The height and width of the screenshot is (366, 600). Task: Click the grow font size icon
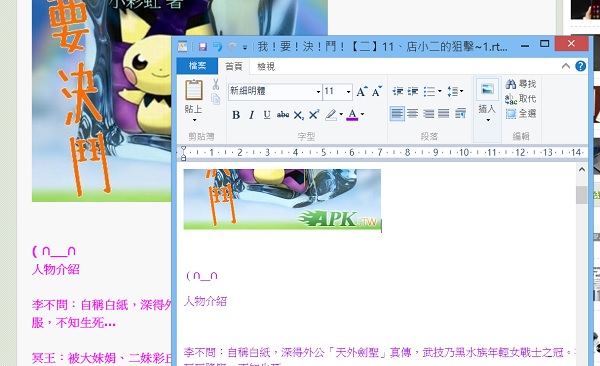(362, 92)
